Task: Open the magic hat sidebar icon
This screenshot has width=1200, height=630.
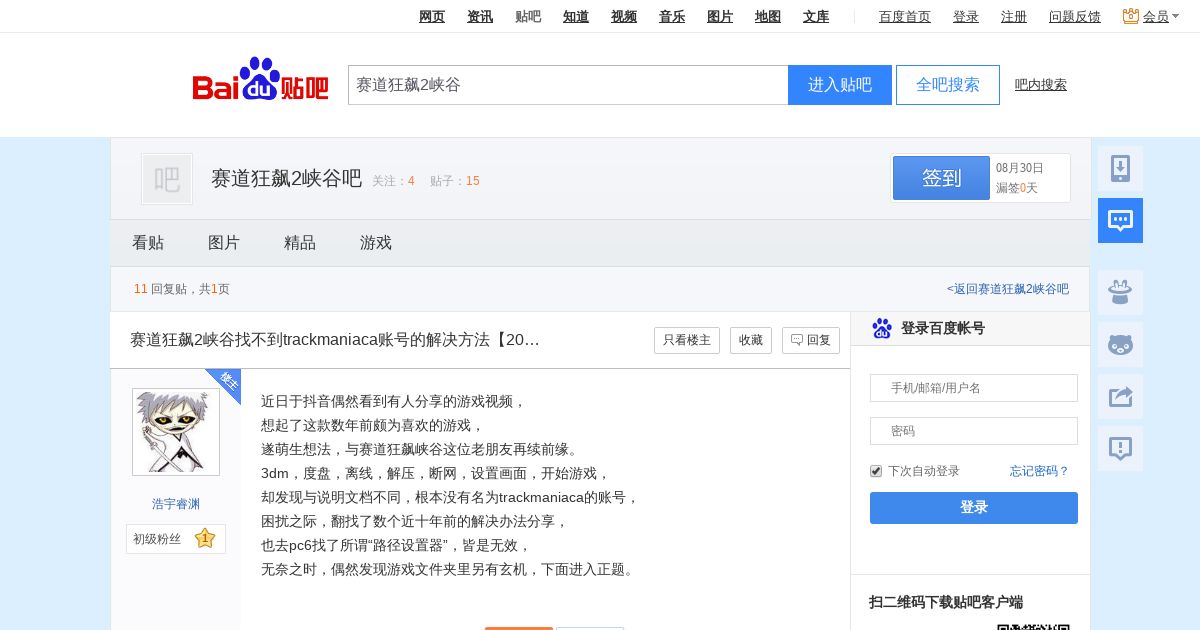Action: [1120, 293]
